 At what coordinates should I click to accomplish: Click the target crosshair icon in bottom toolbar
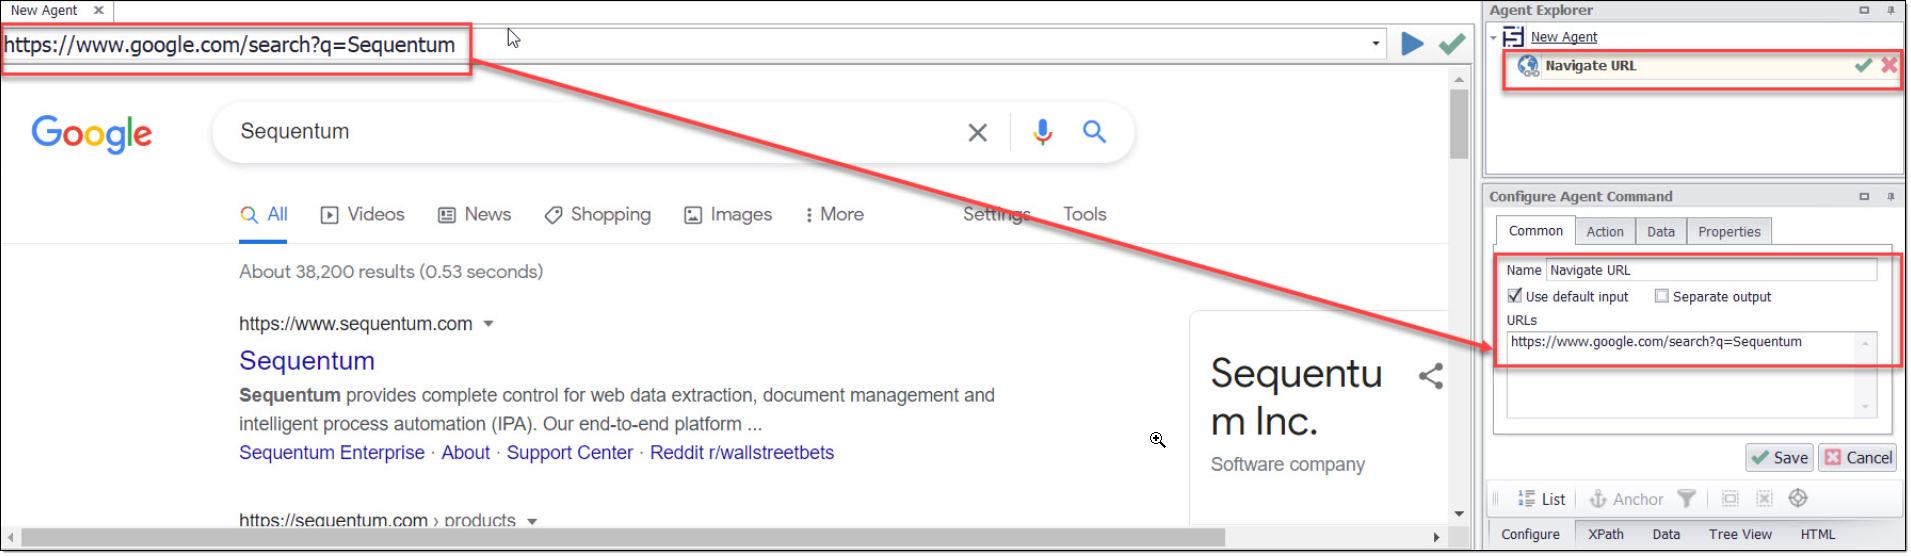1797,498
